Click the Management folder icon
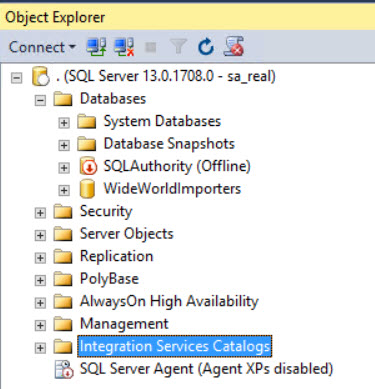The image size is (375, 389). tap(63, 324)
